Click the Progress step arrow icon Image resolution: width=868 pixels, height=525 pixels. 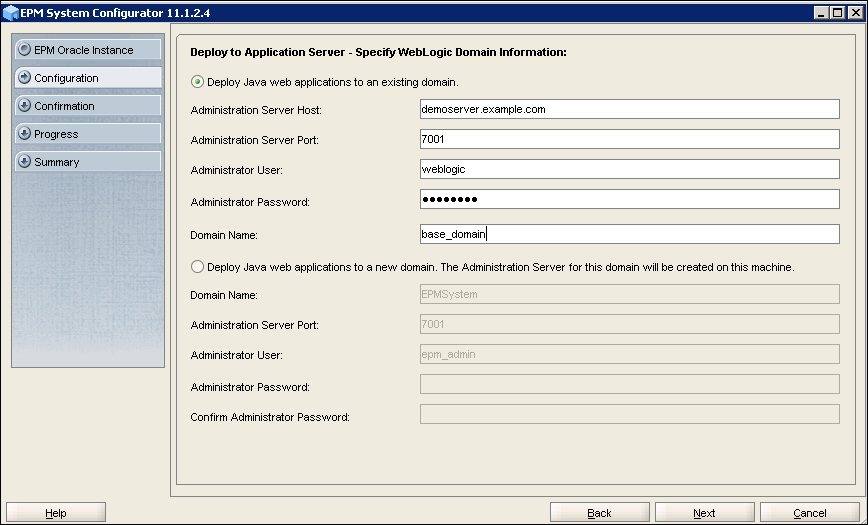(x=25, y=134)
